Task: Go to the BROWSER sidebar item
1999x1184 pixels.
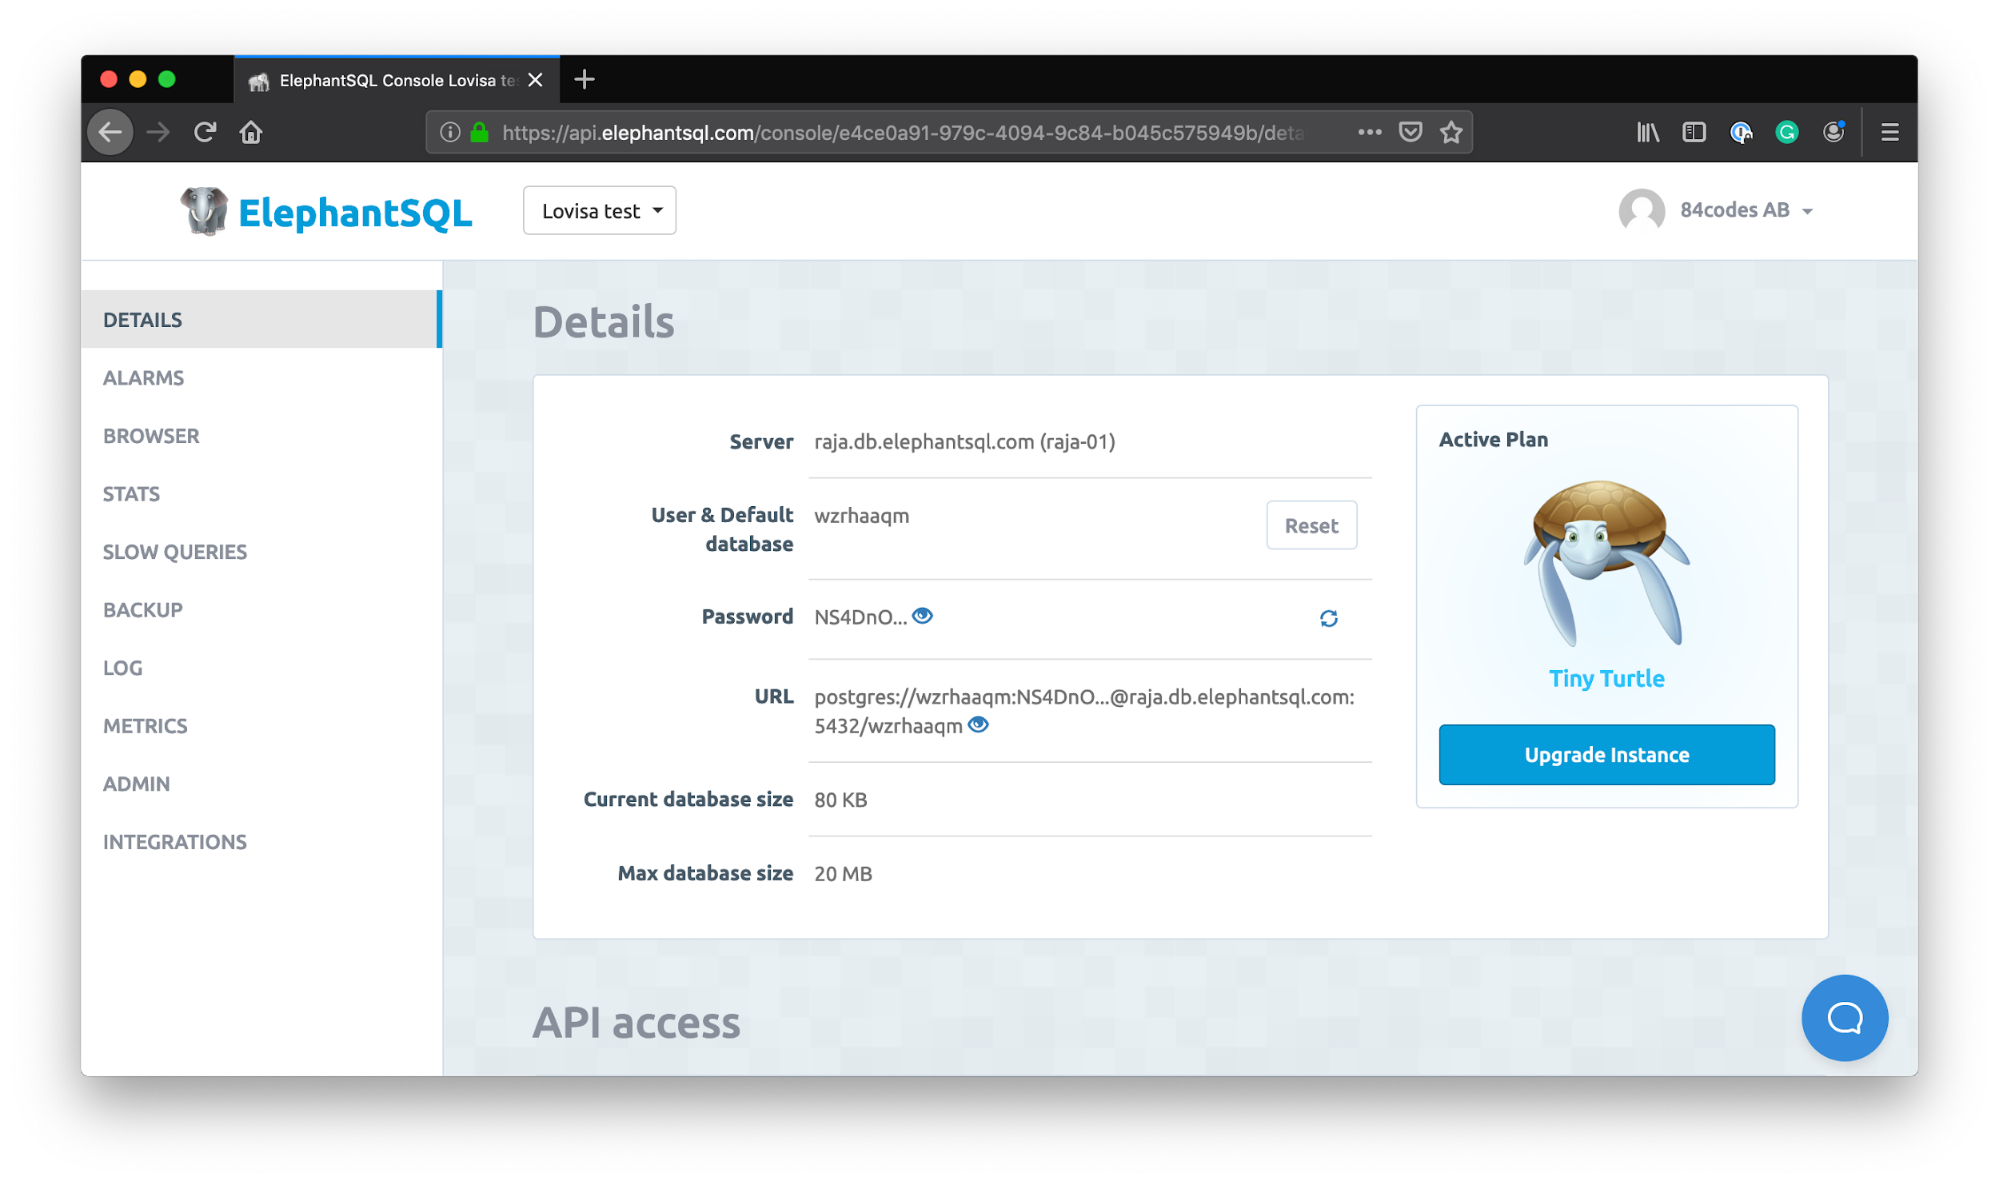Action: (151, 436)
